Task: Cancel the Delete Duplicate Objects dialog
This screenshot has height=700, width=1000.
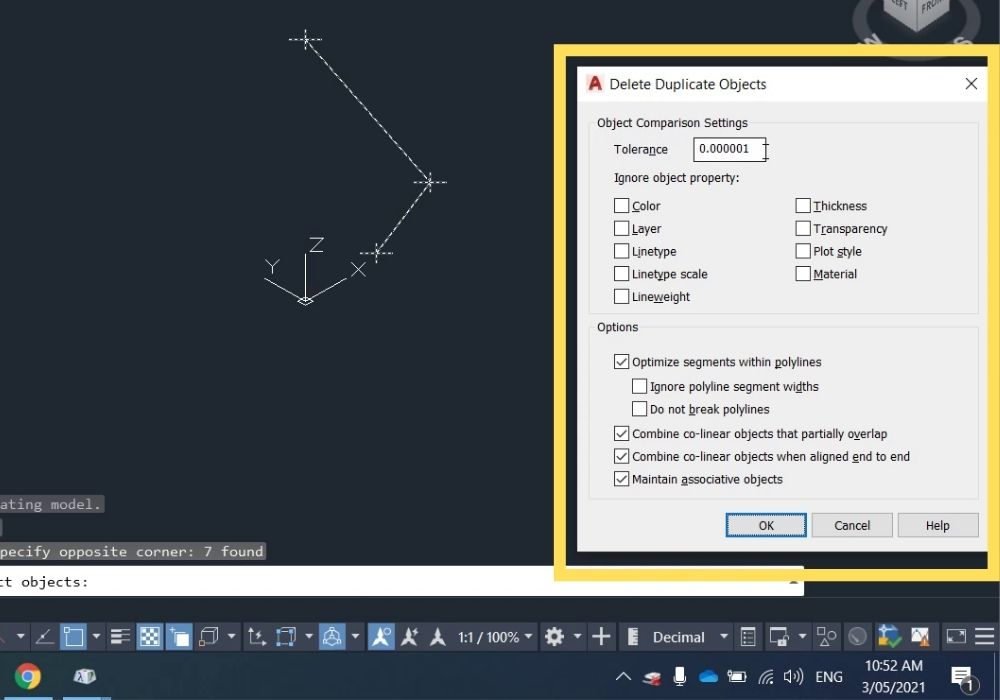Action: point(852,525)
